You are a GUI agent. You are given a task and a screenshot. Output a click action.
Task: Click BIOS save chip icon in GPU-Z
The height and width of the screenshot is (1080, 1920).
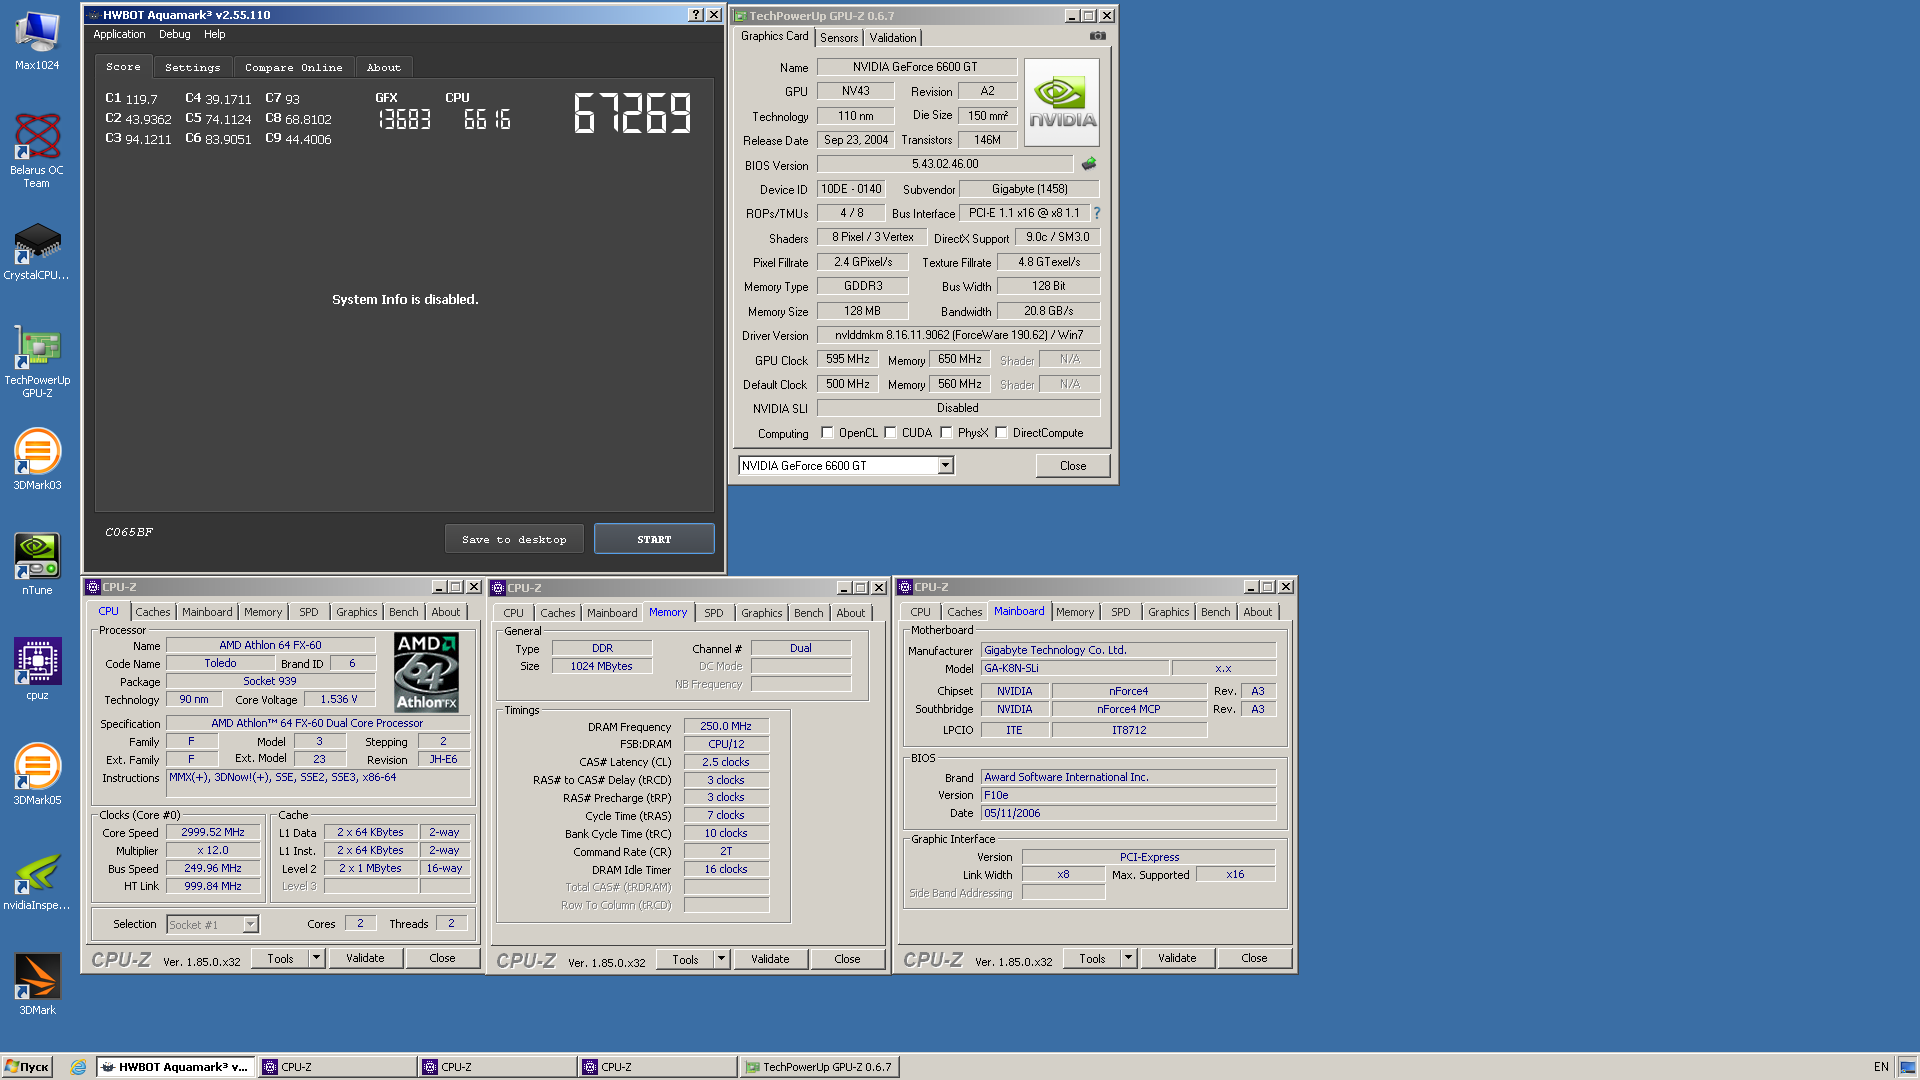[1089, 164]
